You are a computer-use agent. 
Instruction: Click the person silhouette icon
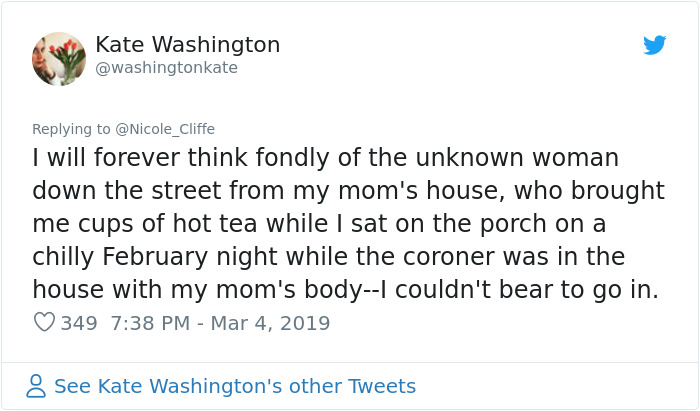coord(36,386)
